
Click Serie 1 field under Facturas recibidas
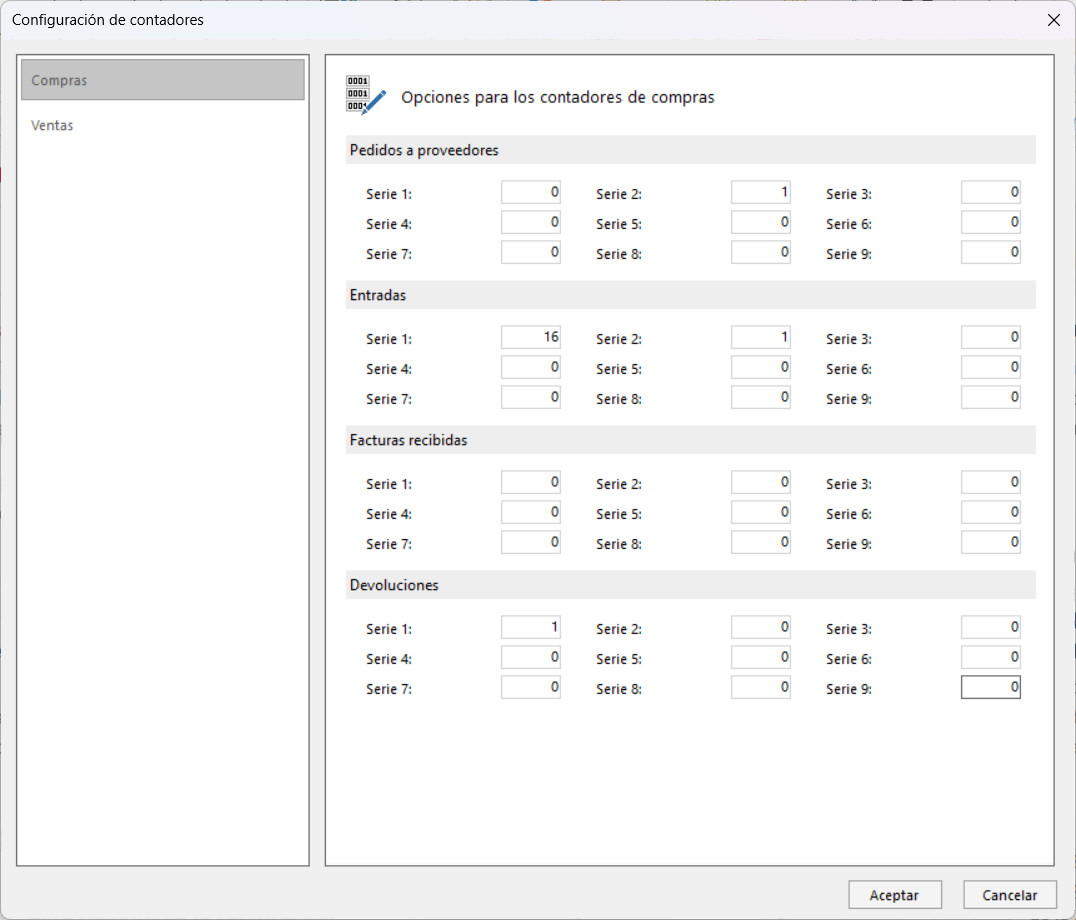530,482
